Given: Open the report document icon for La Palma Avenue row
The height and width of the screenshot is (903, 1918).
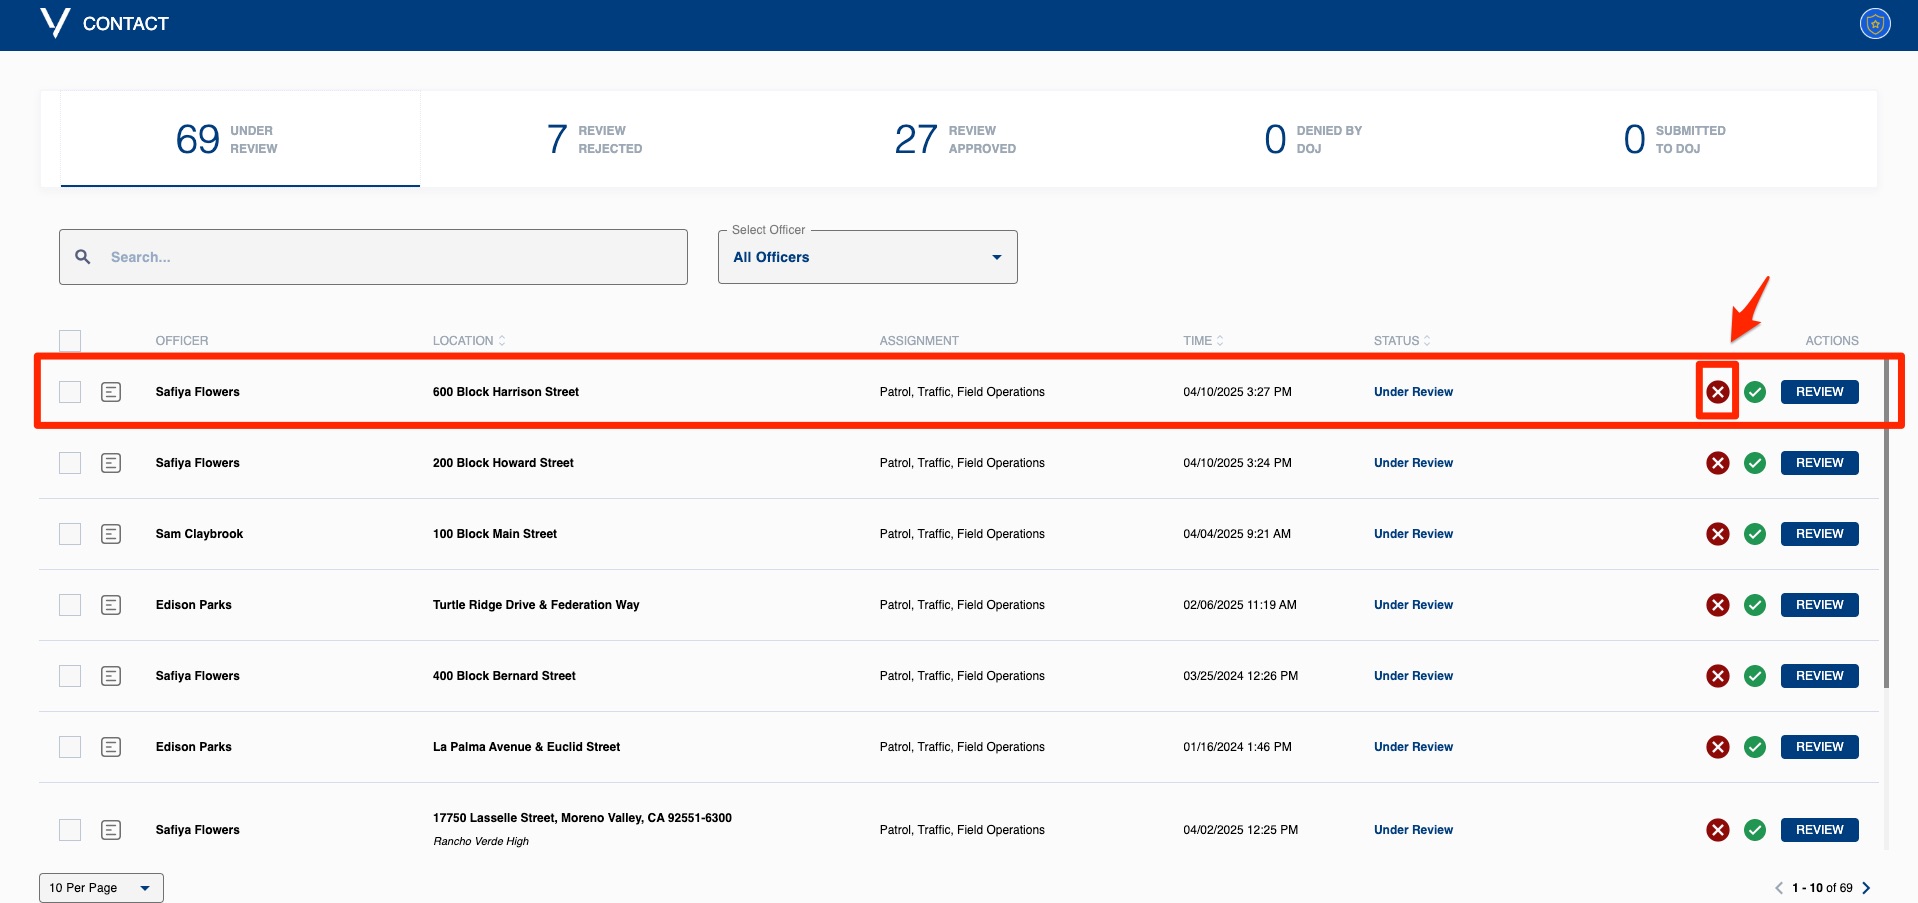Looking at the screenshot, I should 111,747.
